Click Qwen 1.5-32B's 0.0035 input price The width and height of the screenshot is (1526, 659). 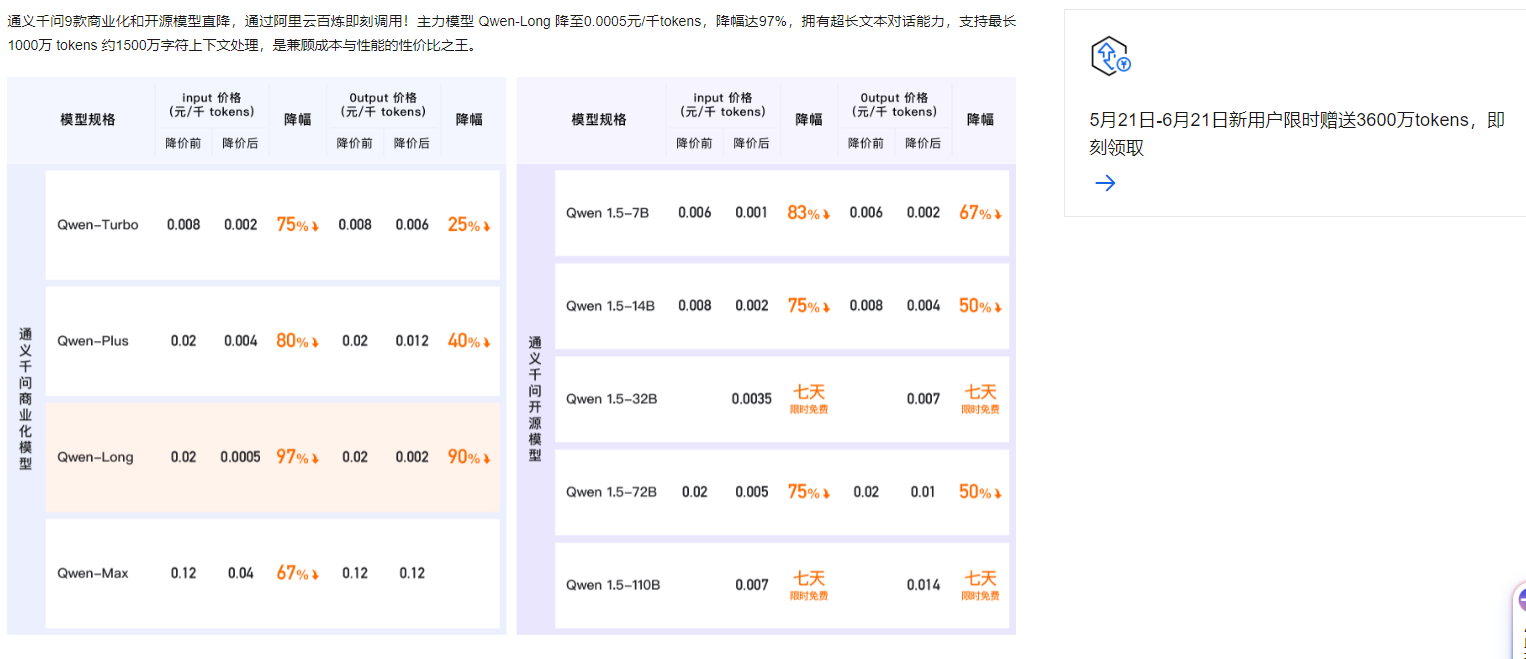(x=751, y=399)
